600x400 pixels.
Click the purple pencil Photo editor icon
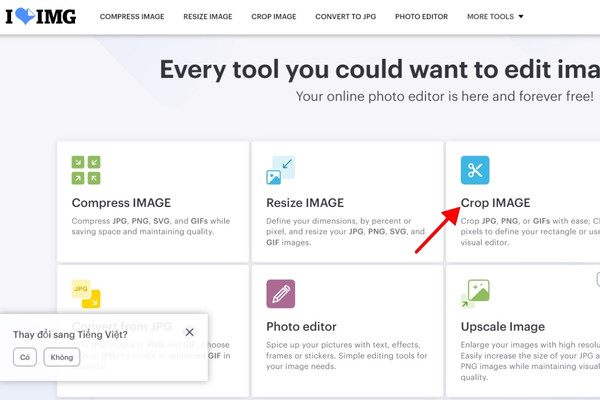[x=280, y=294]
